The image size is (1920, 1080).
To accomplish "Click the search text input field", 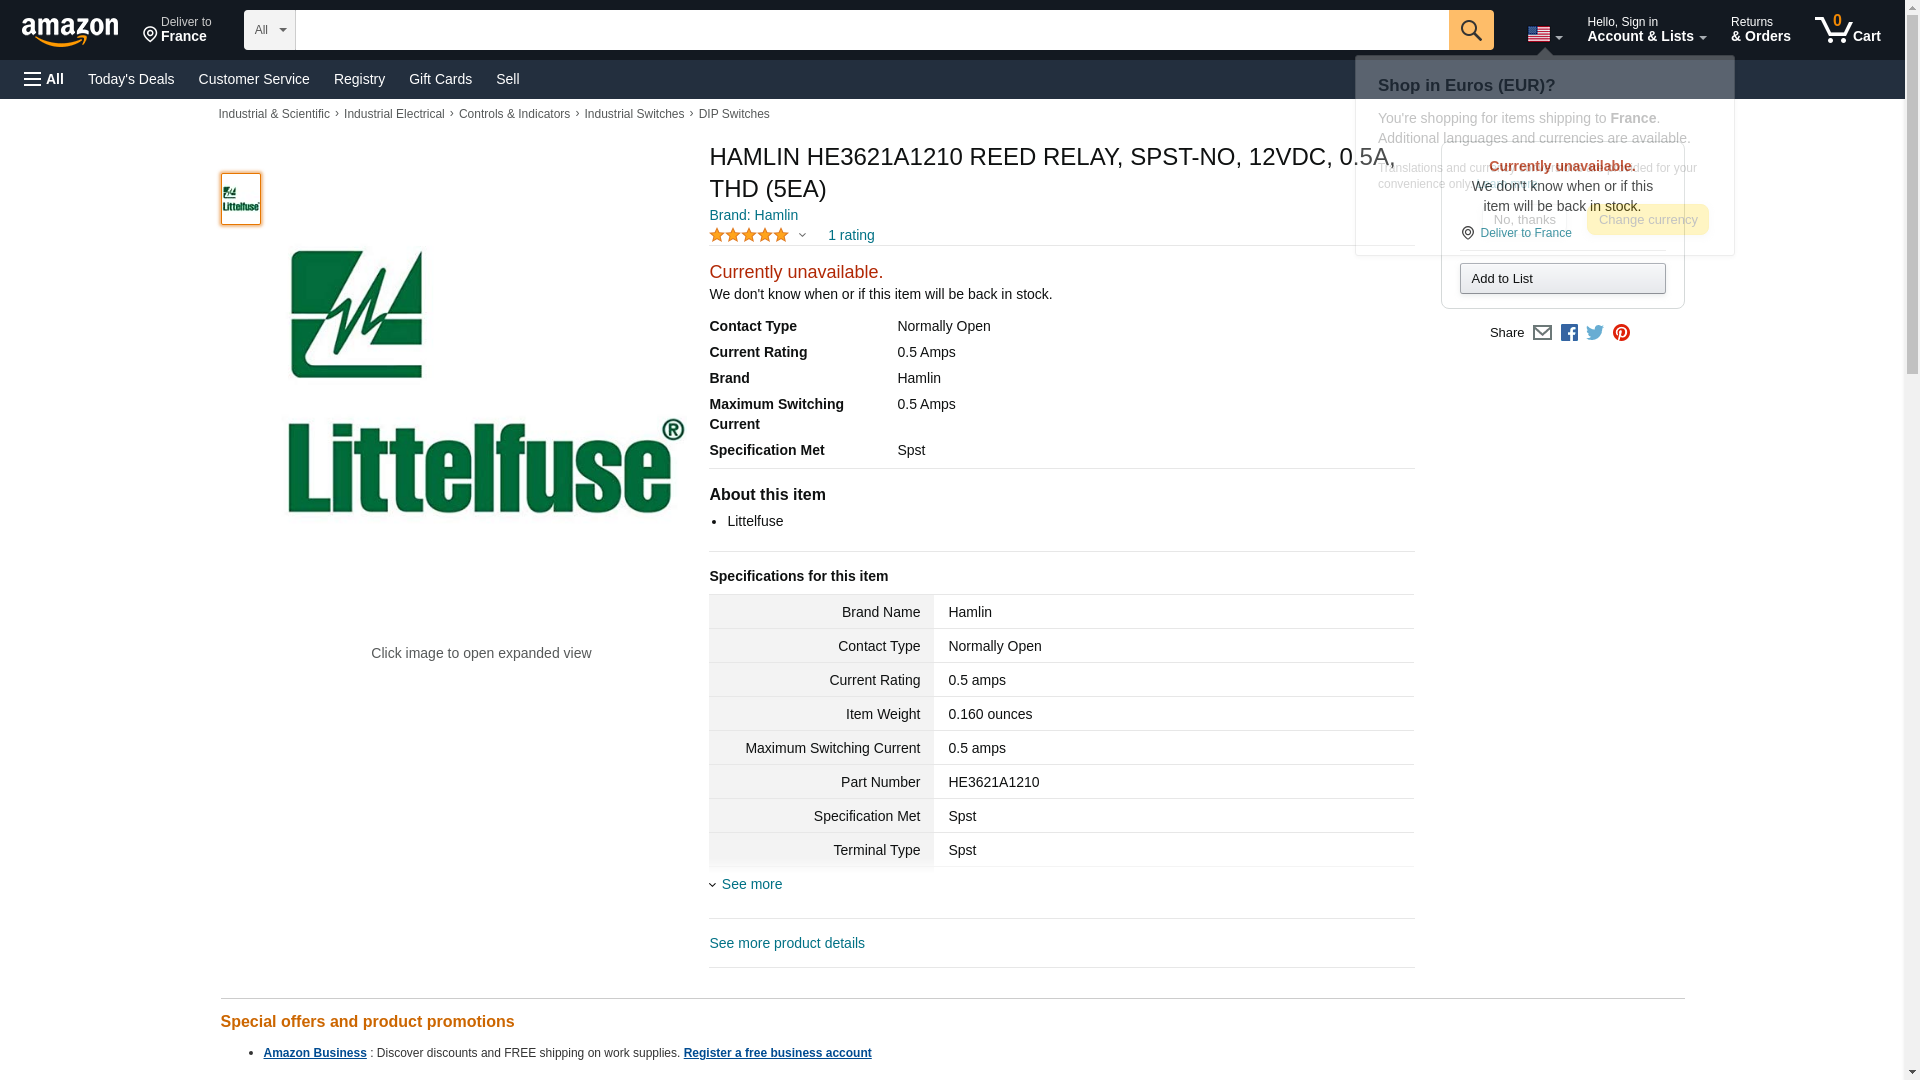I will click(871, 30).
